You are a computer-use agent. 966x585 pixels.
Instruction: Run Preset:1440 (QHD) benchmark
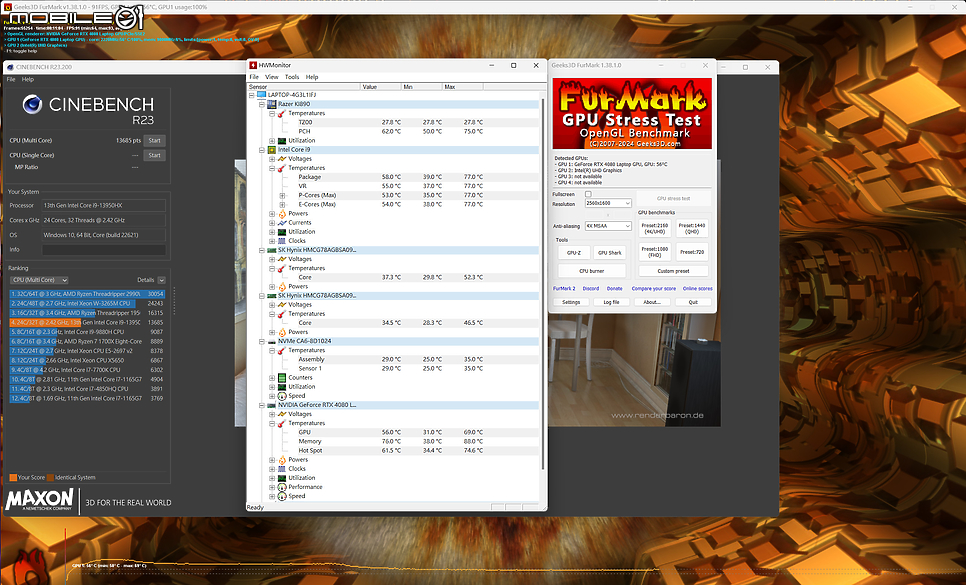tap(692, 228)
